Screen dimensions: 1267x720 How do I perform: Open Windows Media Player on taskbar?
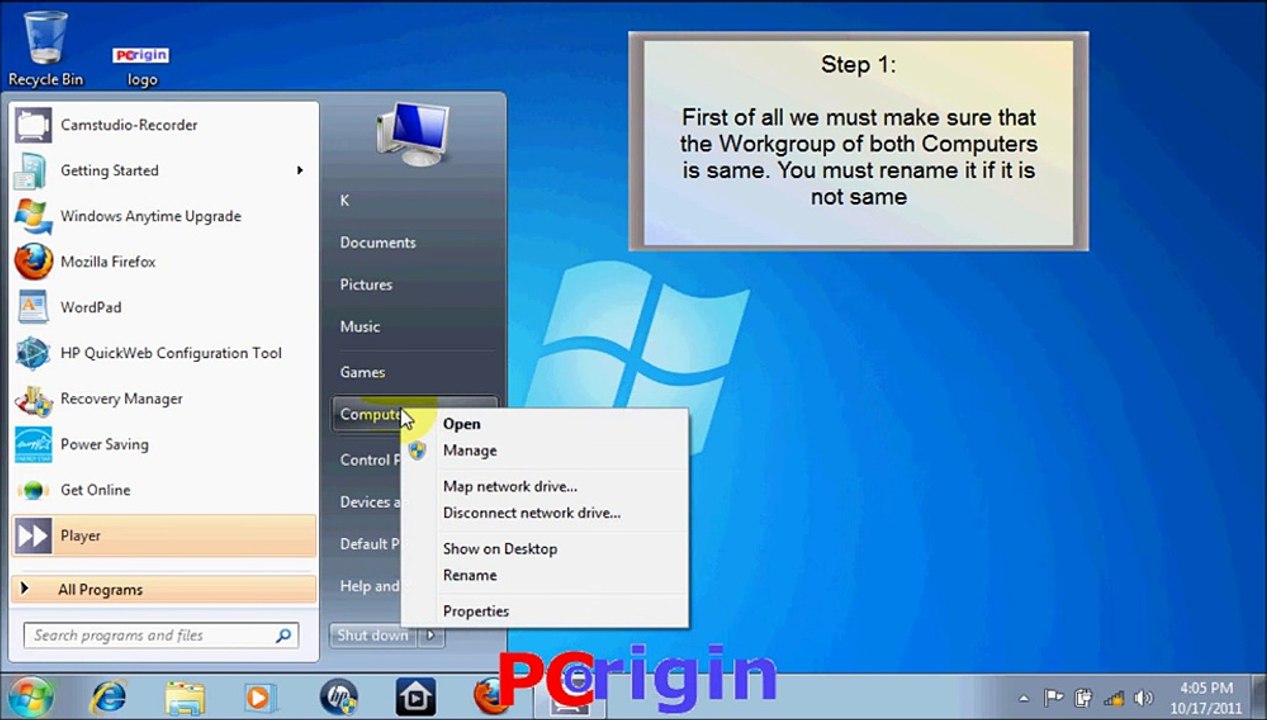[x=260, y=697]
